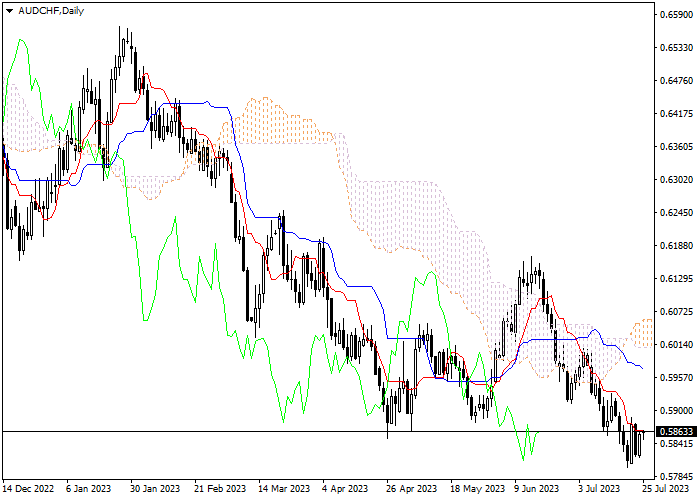Click the 0.62450 price axis label
The height and width of the screenshot is (500, 700).
[x=676, y=213]
